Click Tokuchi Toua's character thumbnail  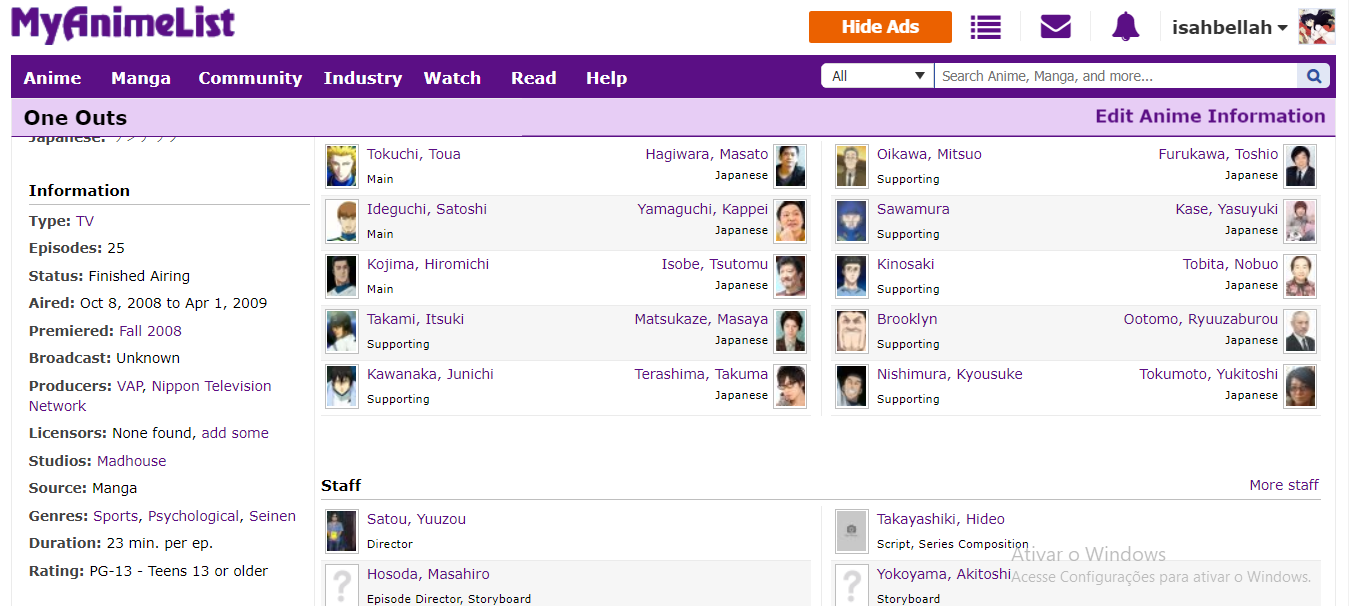(x=341, y=166)
